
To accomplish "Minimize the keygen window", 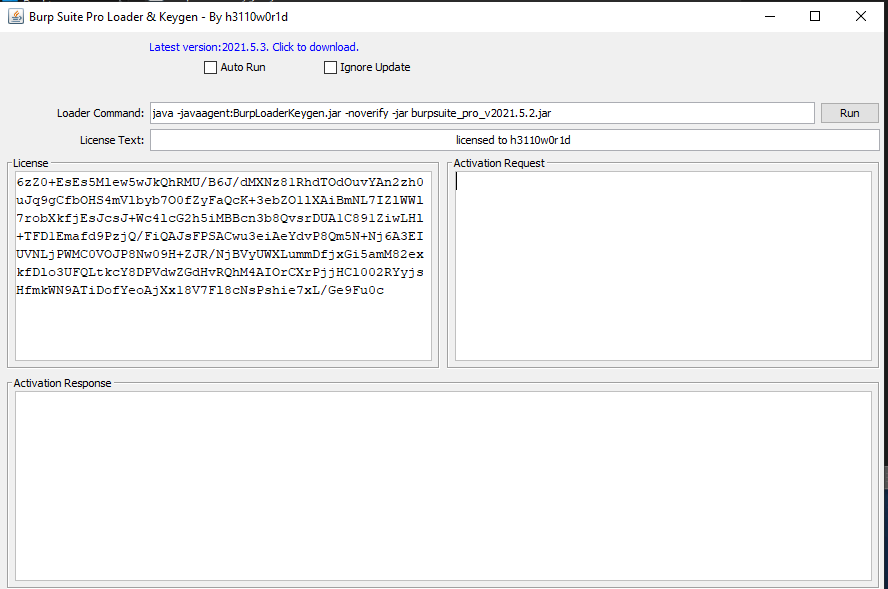I will 770,17.
